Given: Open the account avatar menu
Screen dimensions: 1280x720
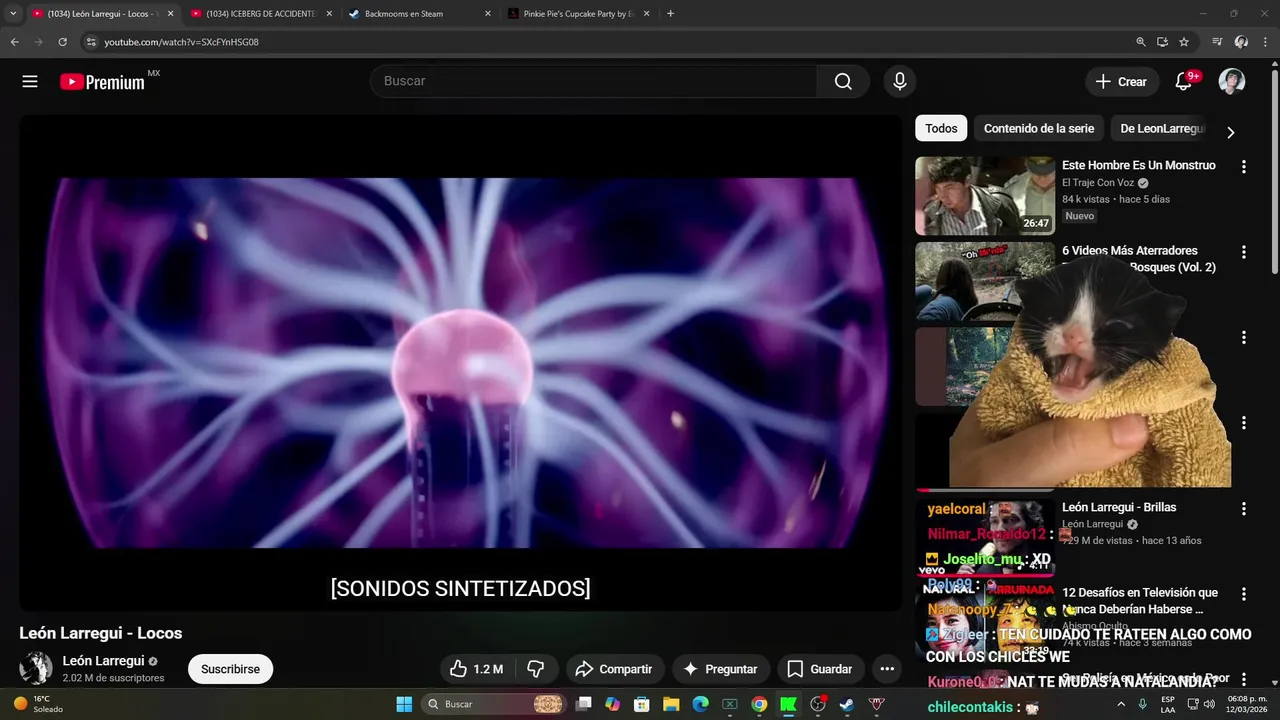Looking at the screenshot, I should pos(1232,82).
